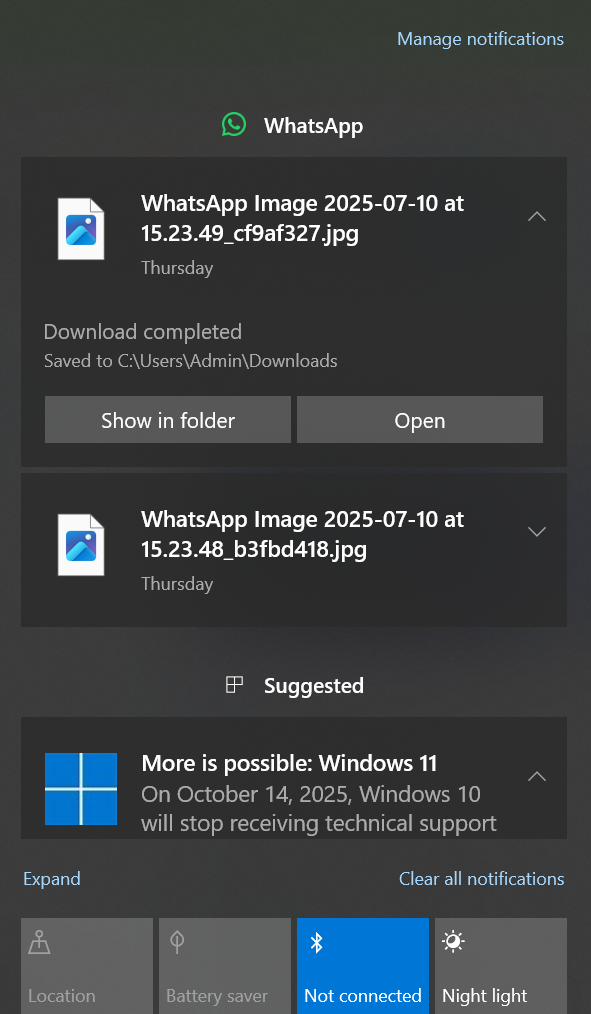Click the WhatsApp app icon in the header

click(x=233, y=125)
